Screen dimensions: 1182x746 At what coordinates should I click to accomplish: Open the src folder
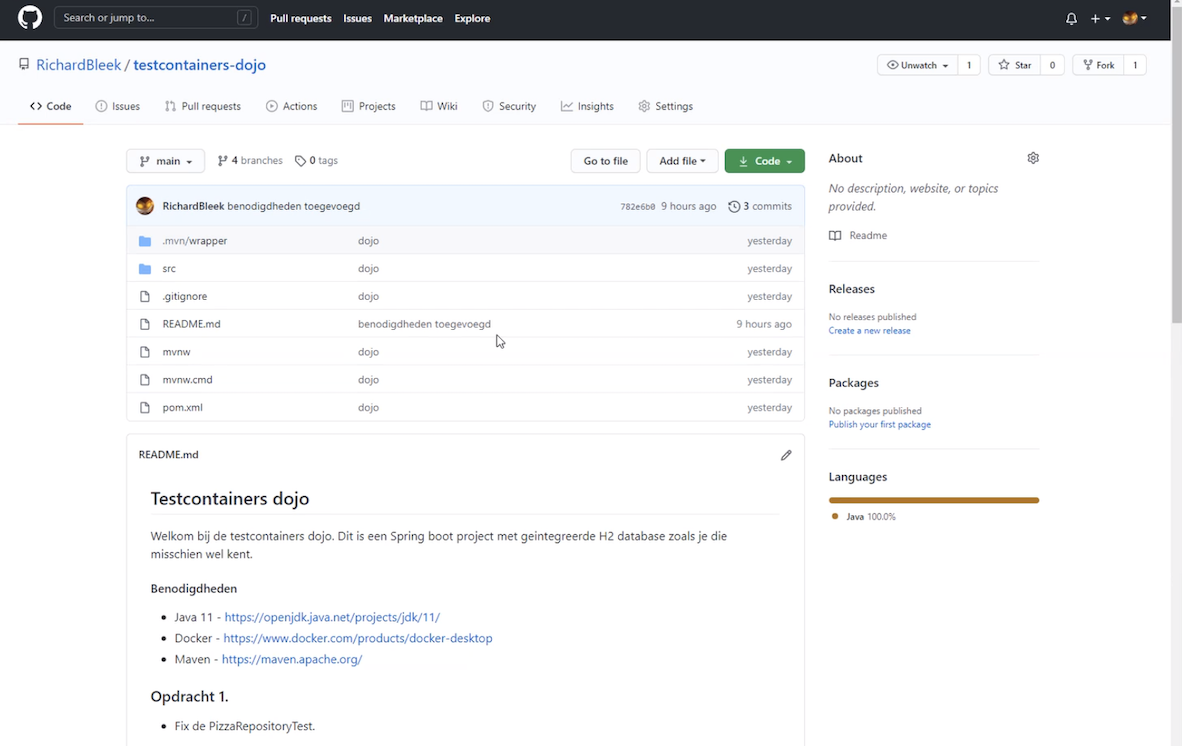(x=169, y=268)
